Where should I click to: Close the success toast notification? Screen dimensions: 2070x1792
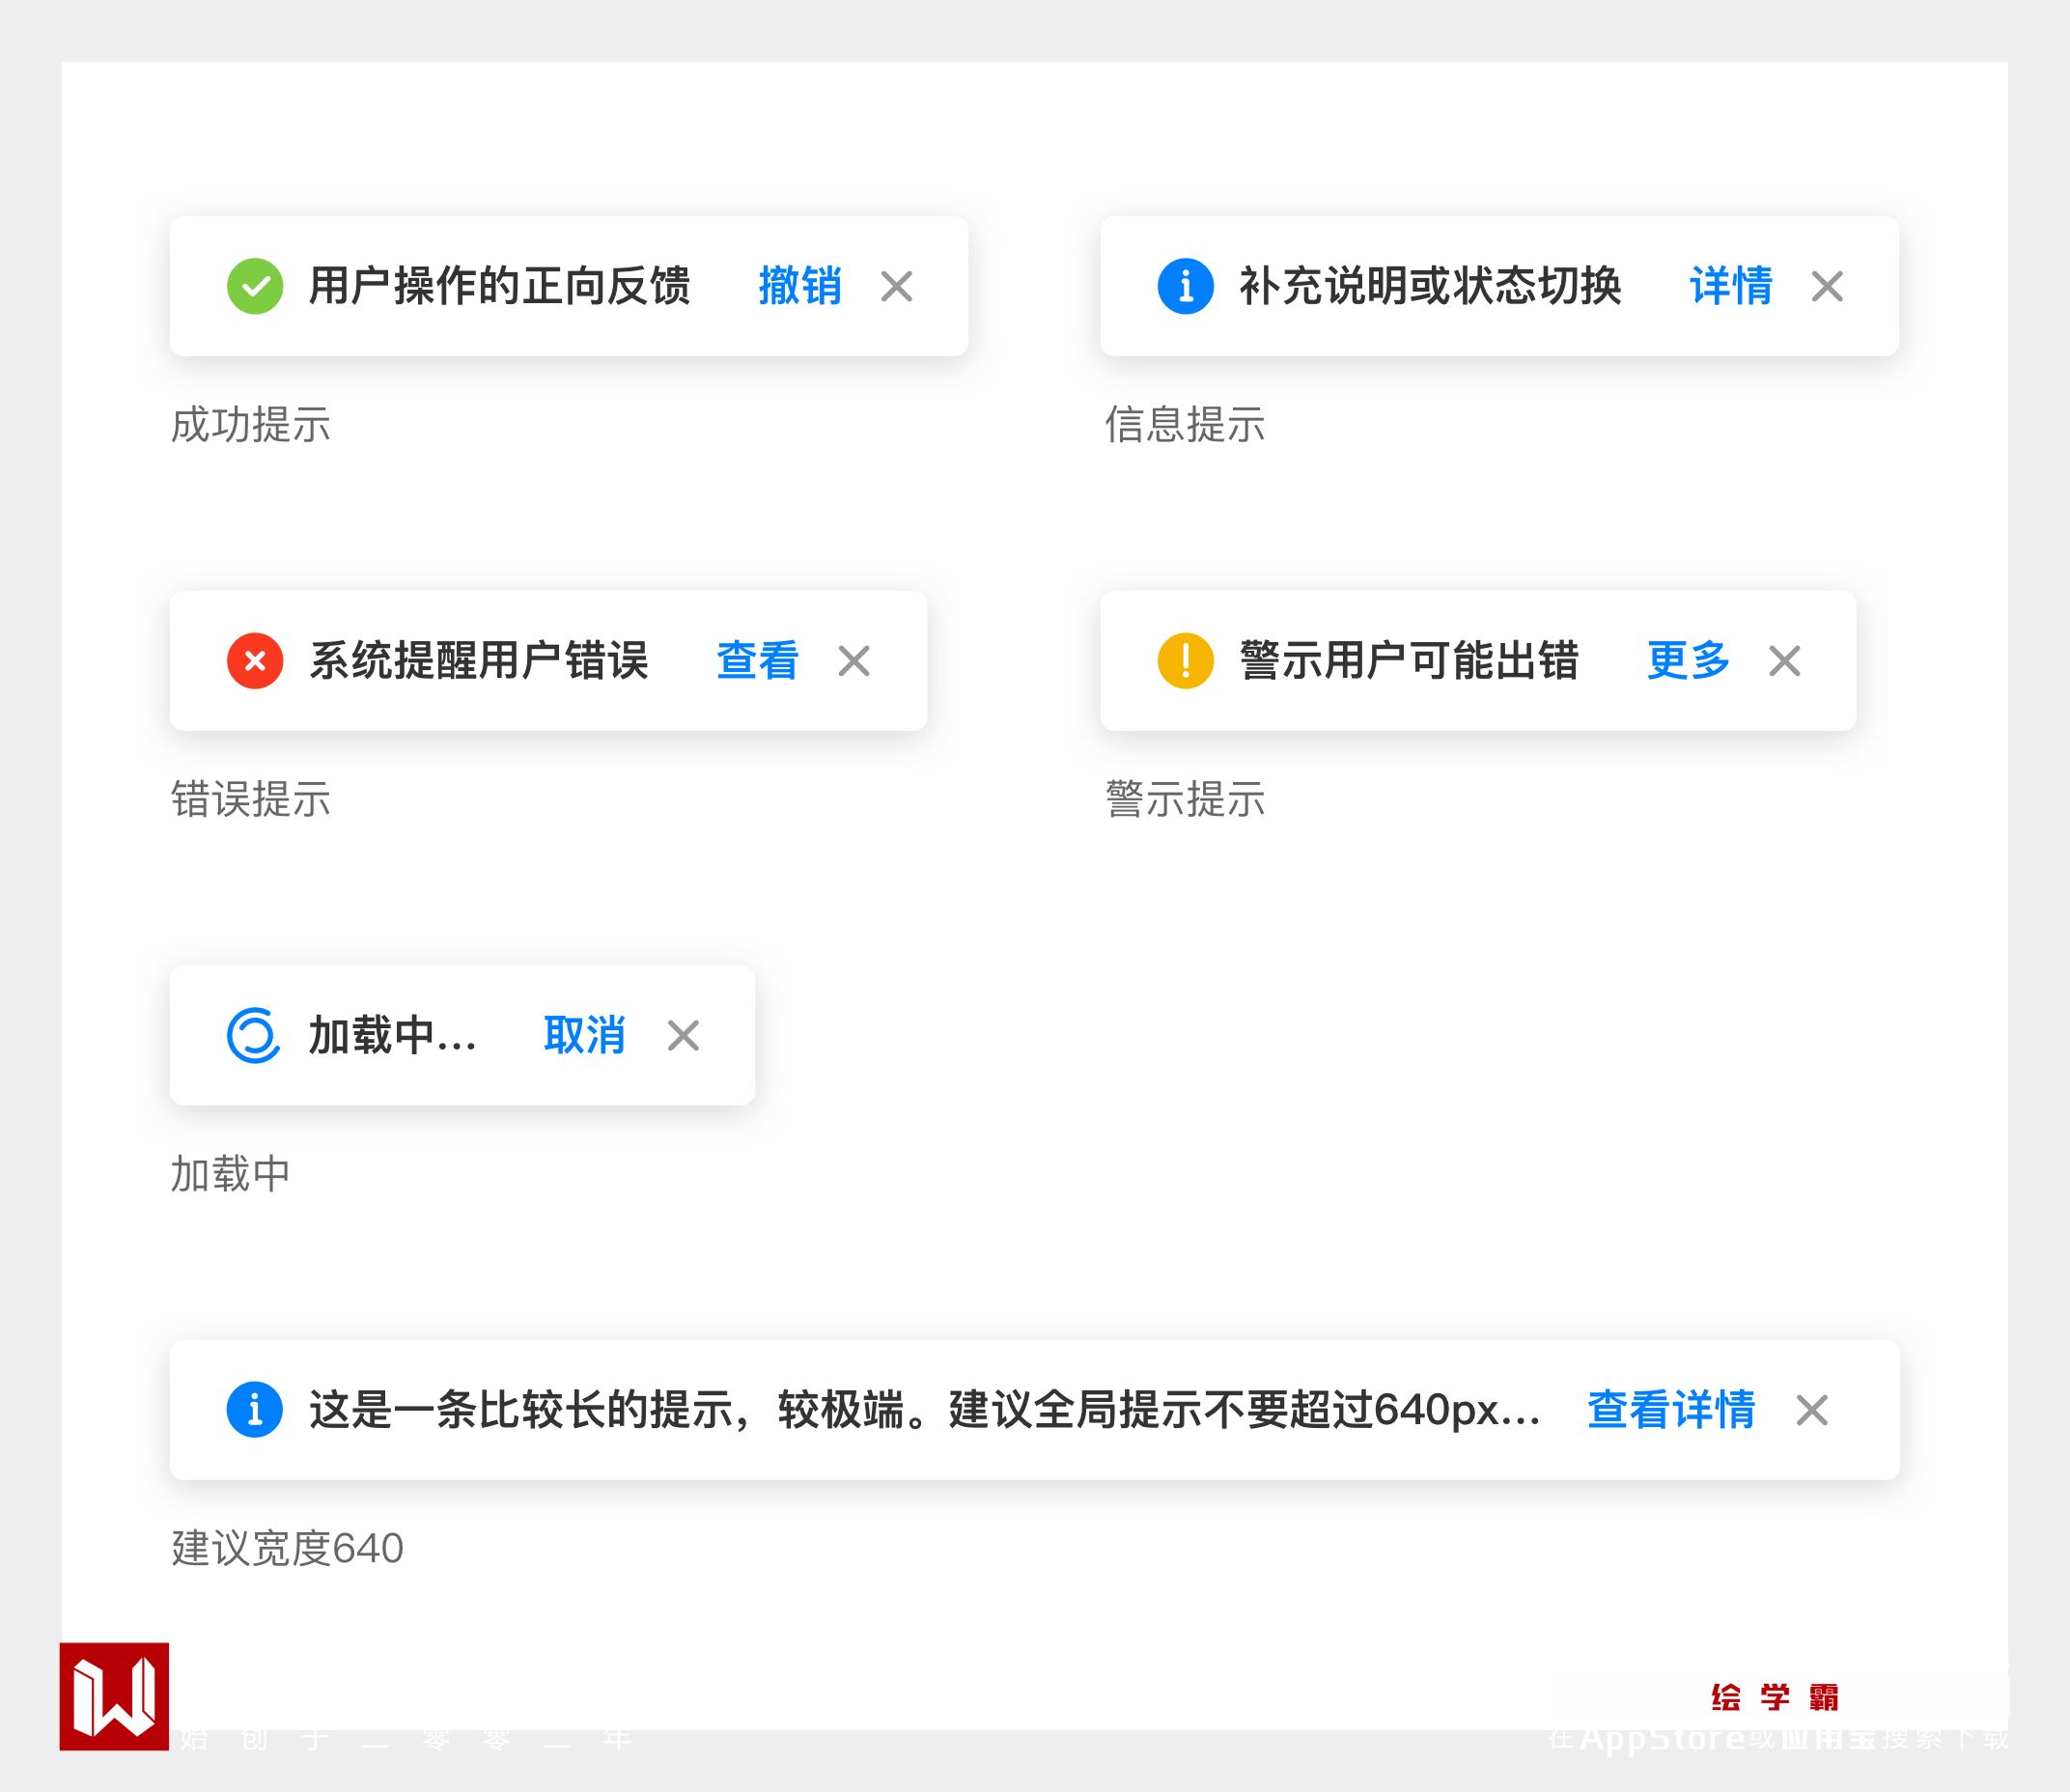point(896,287)
